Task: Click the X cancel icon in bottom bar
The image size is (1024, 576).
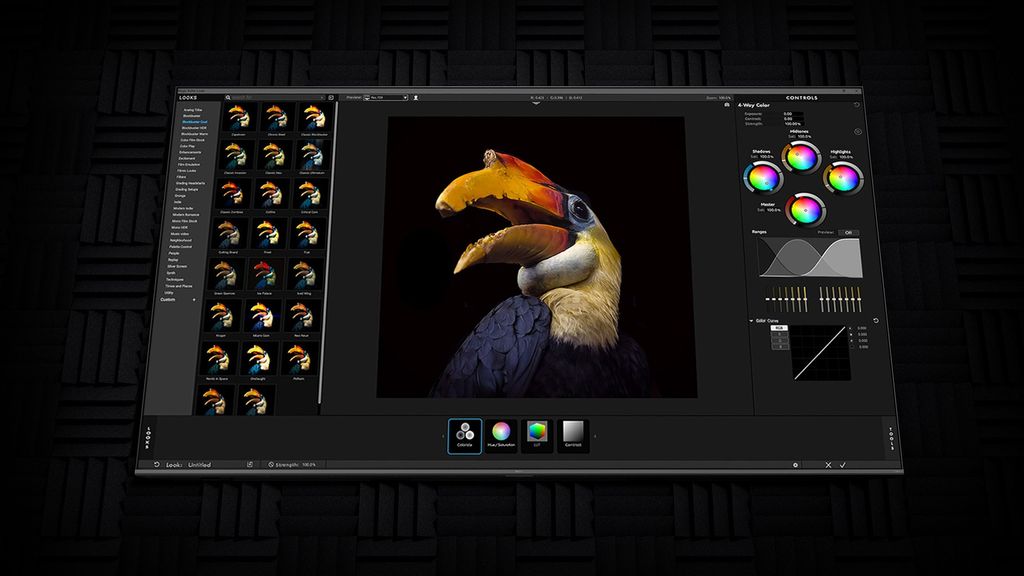Action: click(x=828, y=465)
